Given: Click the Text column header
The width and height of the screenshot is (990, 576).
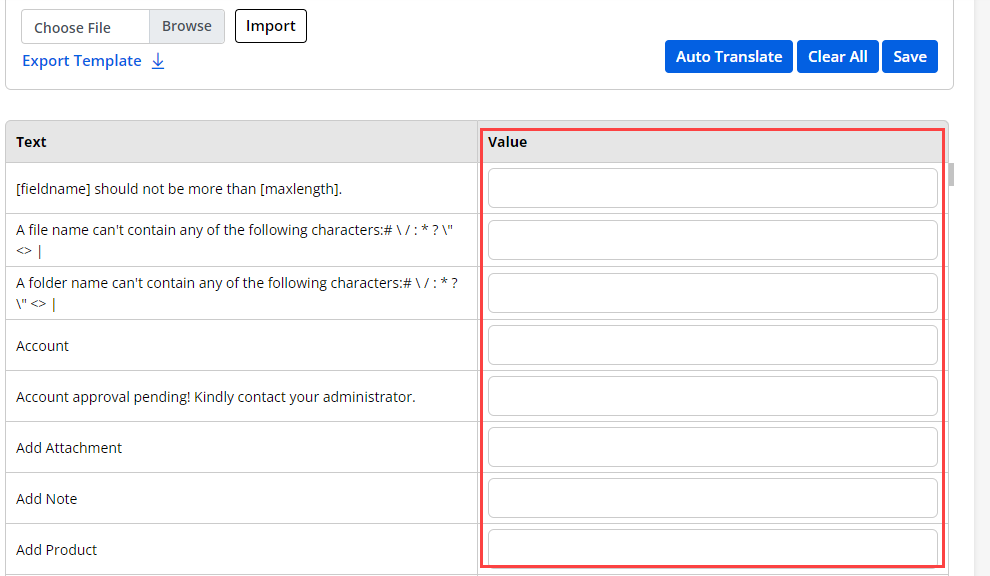Looking at the screenshot, I should (x=31, y=142).
